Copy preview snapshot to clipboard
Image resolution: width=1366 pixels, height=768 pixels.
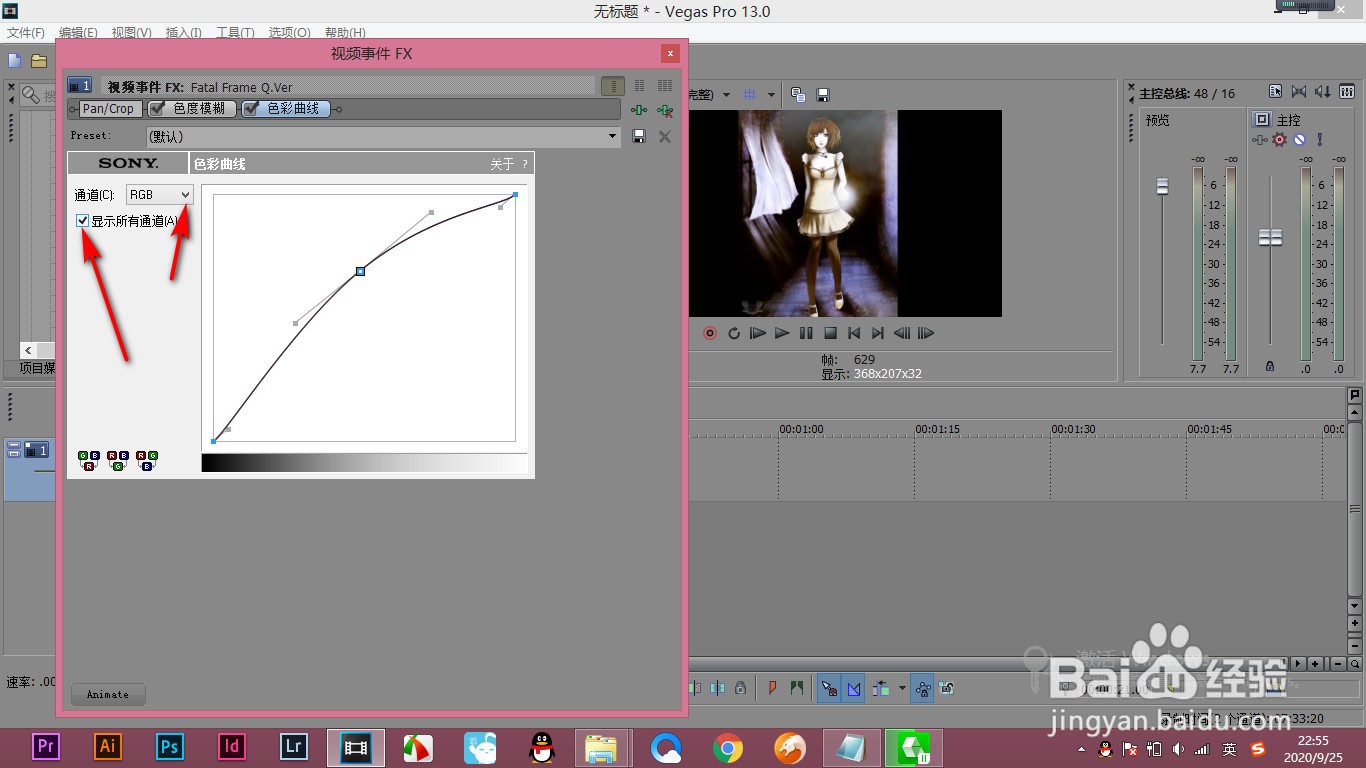click(798, 95)
